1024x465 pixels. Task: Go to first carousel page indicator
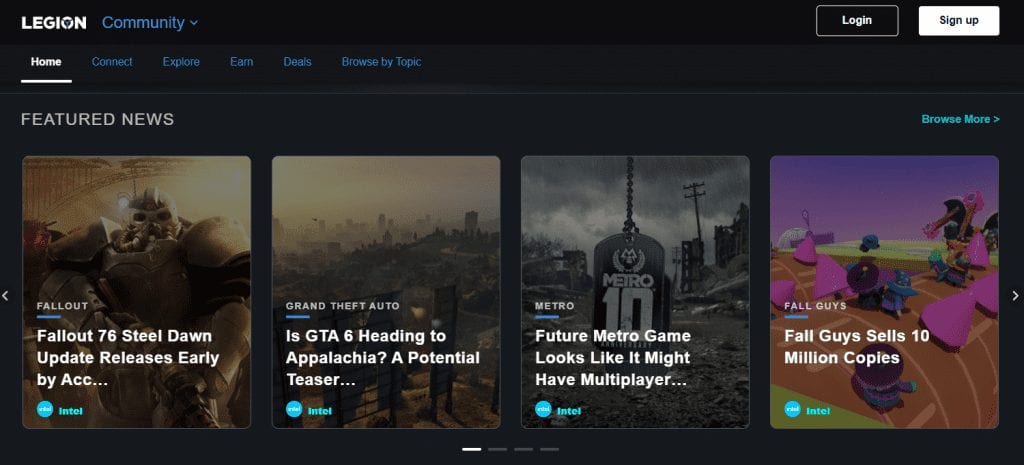click(x=472, y=449)
